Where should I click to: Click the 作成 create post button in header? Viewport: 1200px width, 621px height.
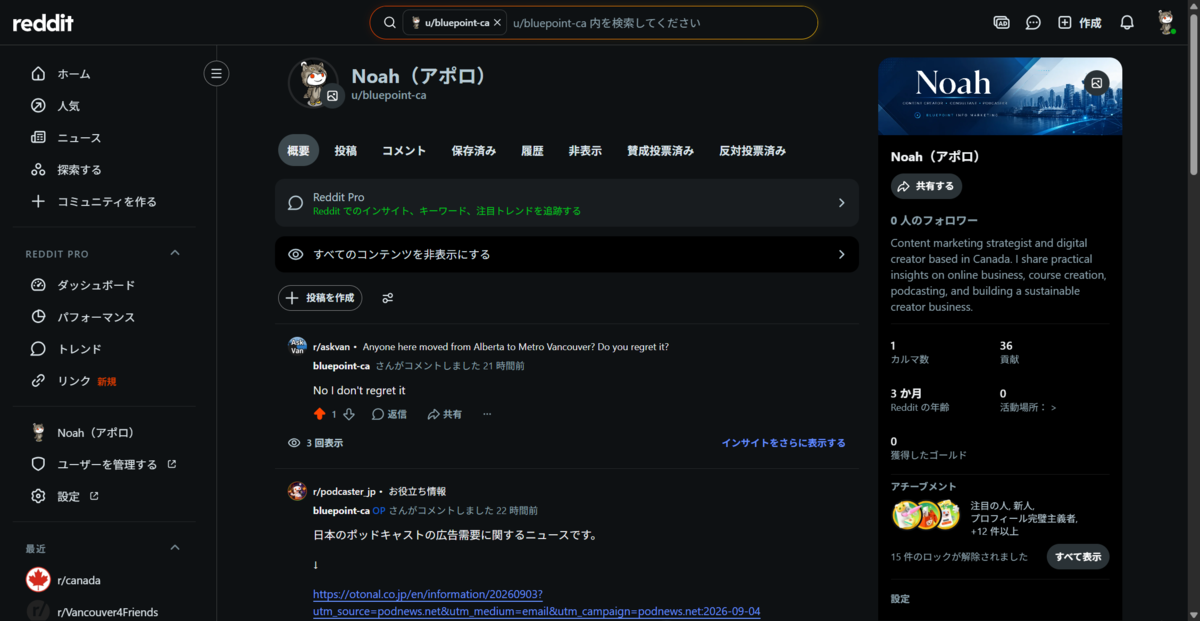pyautogui.click(x=1080, y=22)
